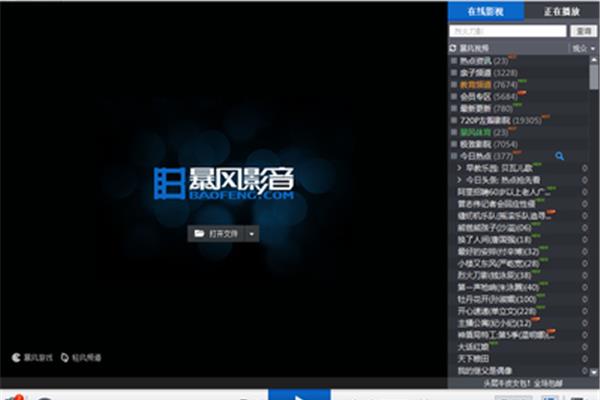Screen dimensions: 600x400
Task: Expand the 早教乐园: 贝瓦儿歌 sub-item
Action: pos(460,168)
